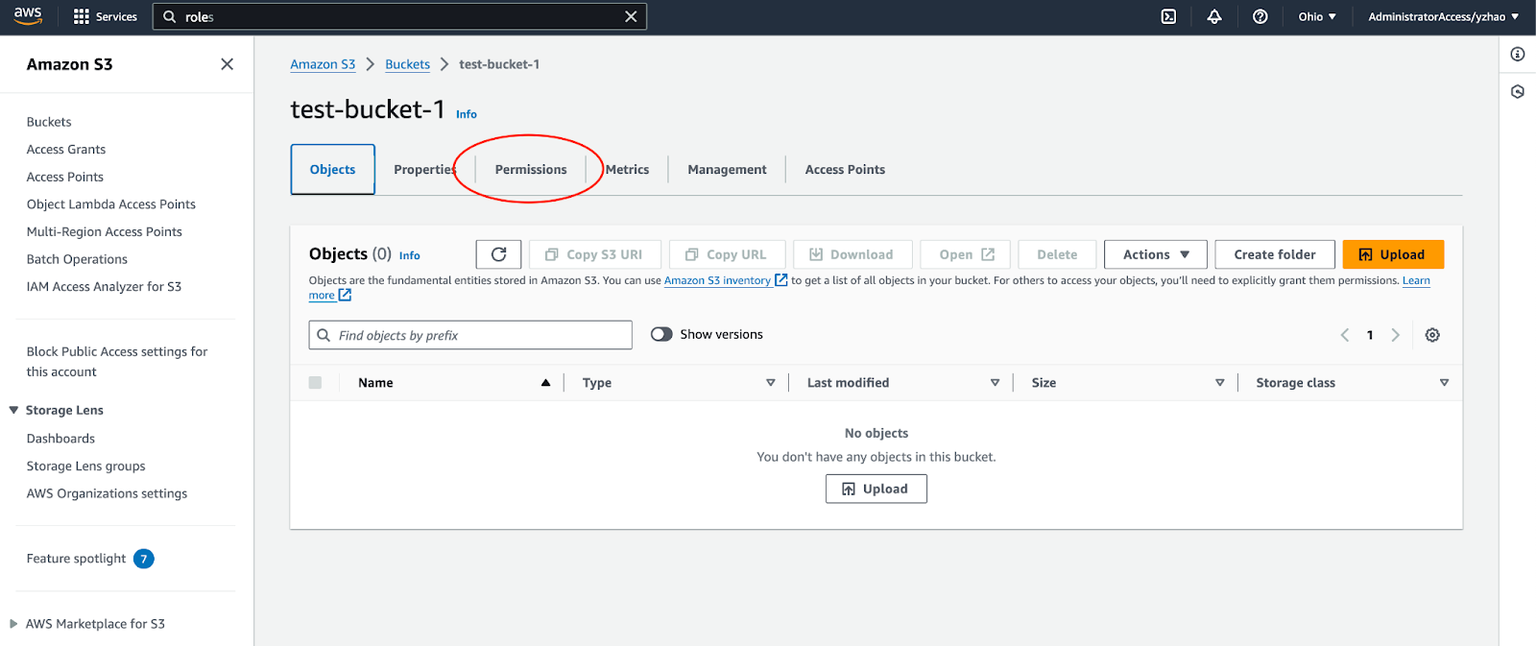Follow the Buckets breadcrumb link
This screenshot has height=646, width=1536.
pyautogui.click(x=407, y=64)
